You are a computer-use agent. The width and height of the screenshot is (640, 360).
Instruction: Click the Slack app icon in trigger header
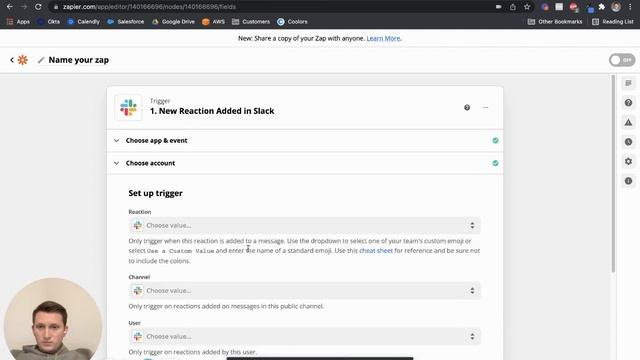[x=129, y=108]
